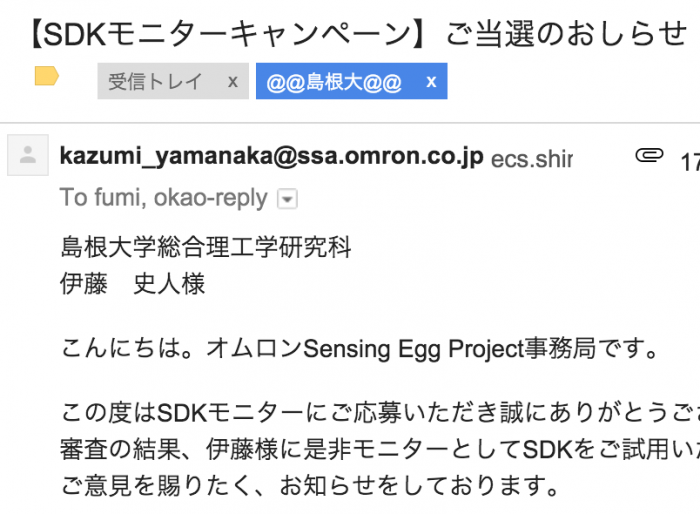Click the sender avatar placeholder icon
The height and width of the screenshot is (514, 700).
[28, 155]
